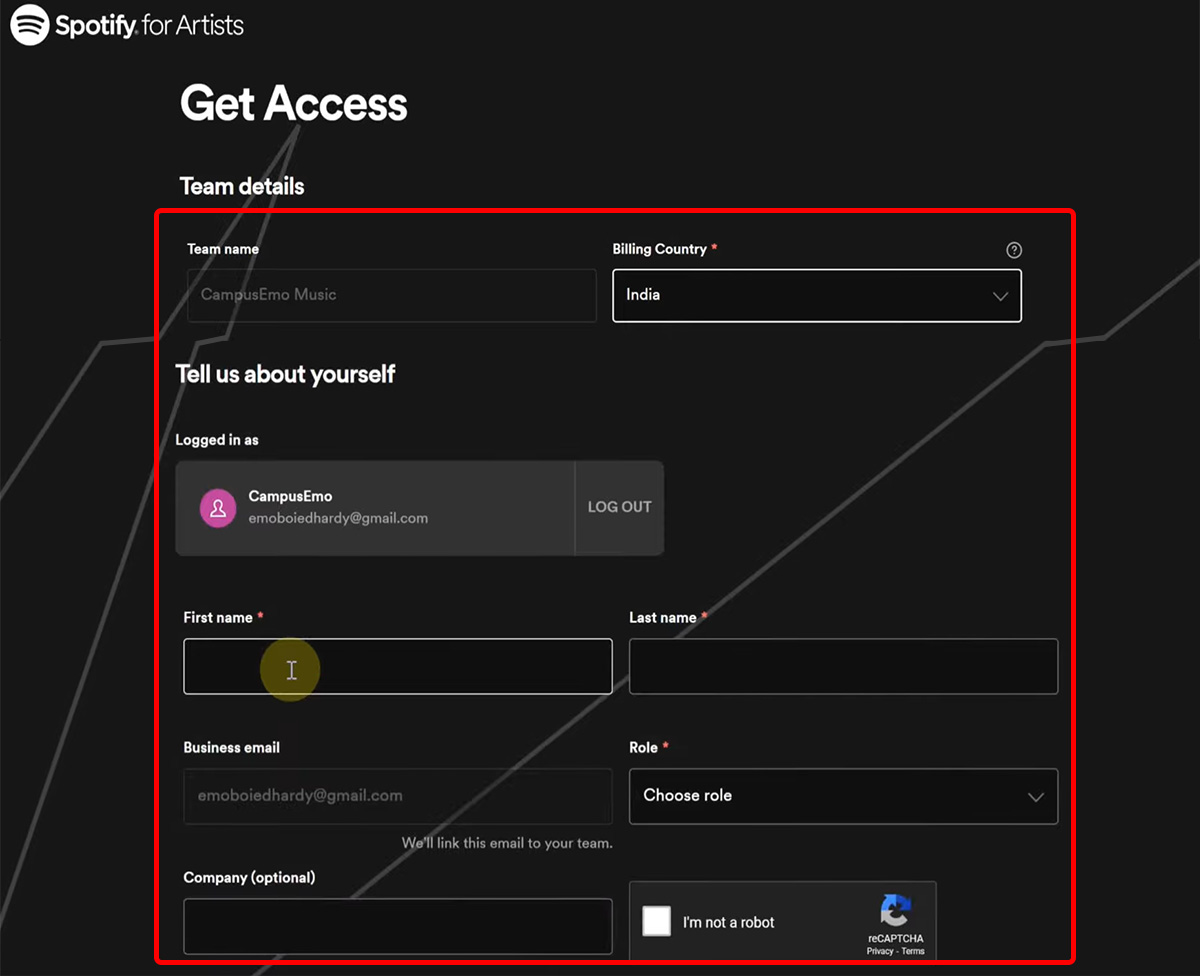Click the Billing Country label
This screenshot has height=976, width=1200.
click(x=659, y=249)
